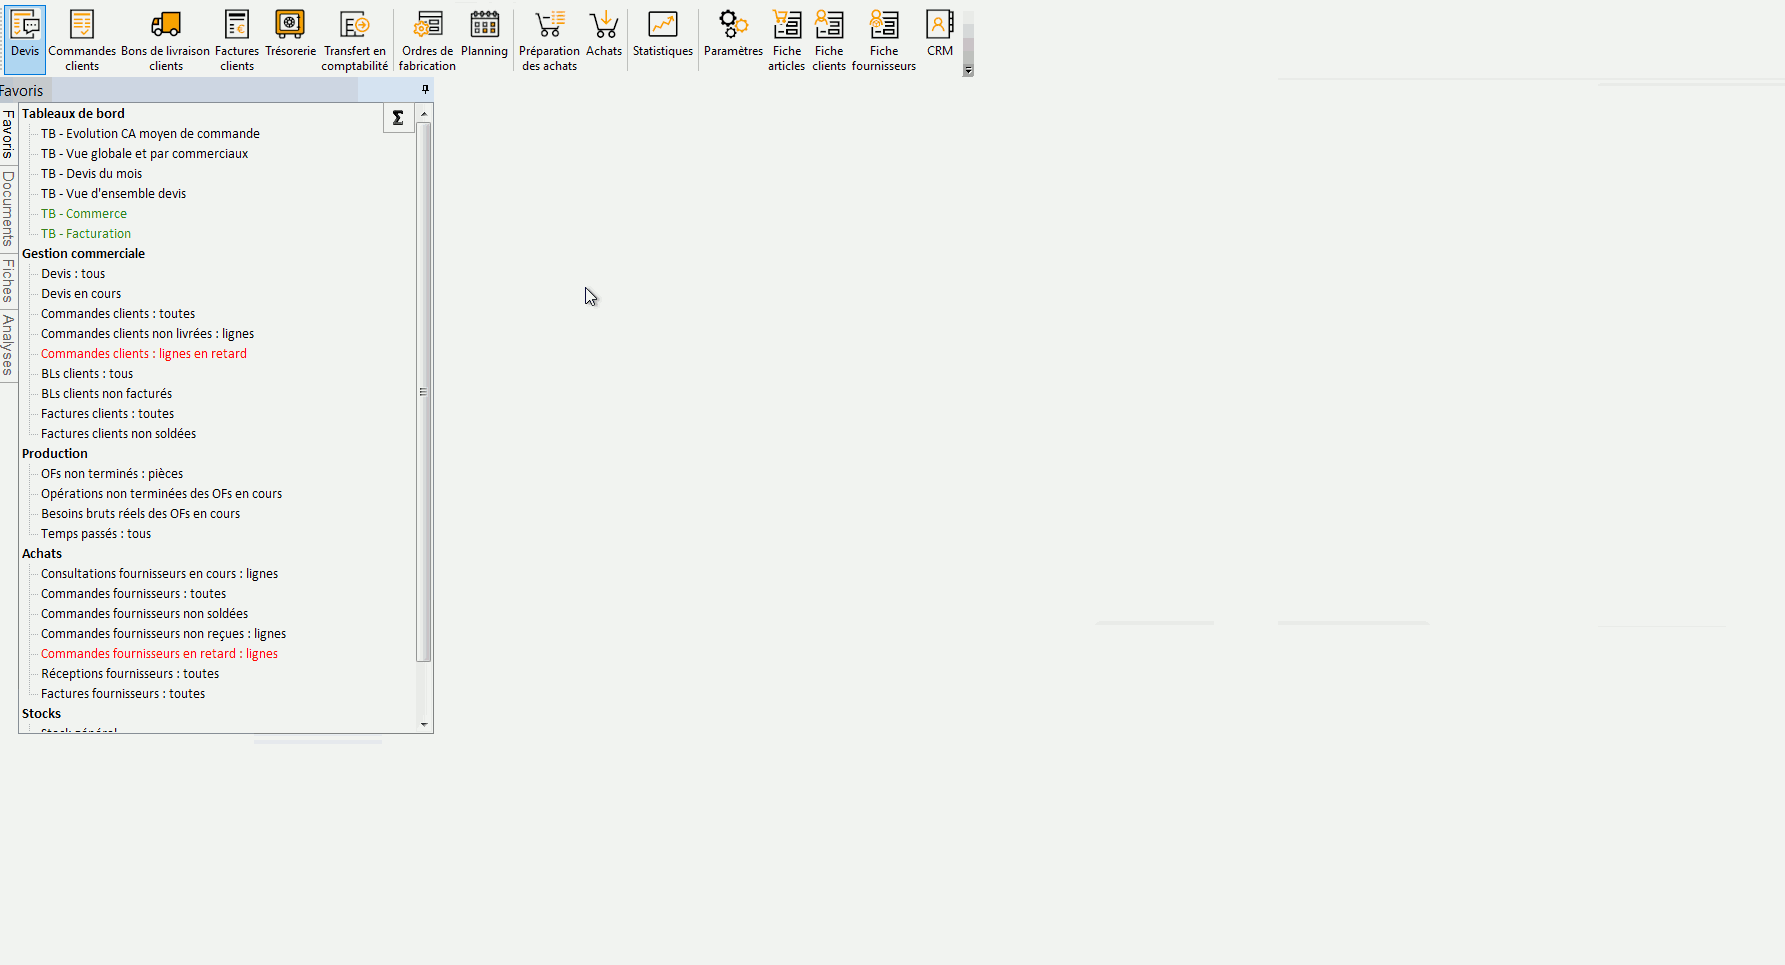Click the favorites list scroll down arrow
1785x965 pixels.
click(x=424, y=724)
